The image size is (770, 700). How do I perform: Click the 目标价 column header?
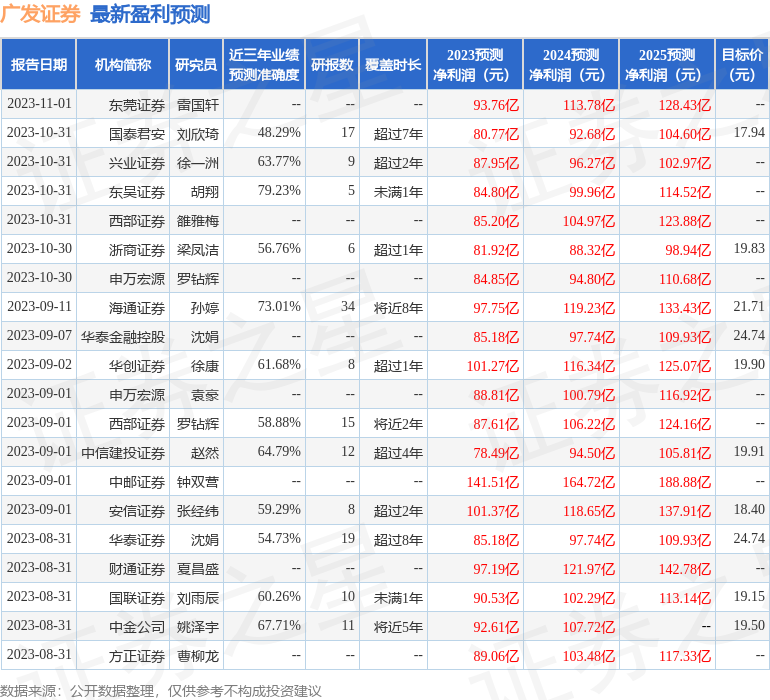[x=742, y=64]
